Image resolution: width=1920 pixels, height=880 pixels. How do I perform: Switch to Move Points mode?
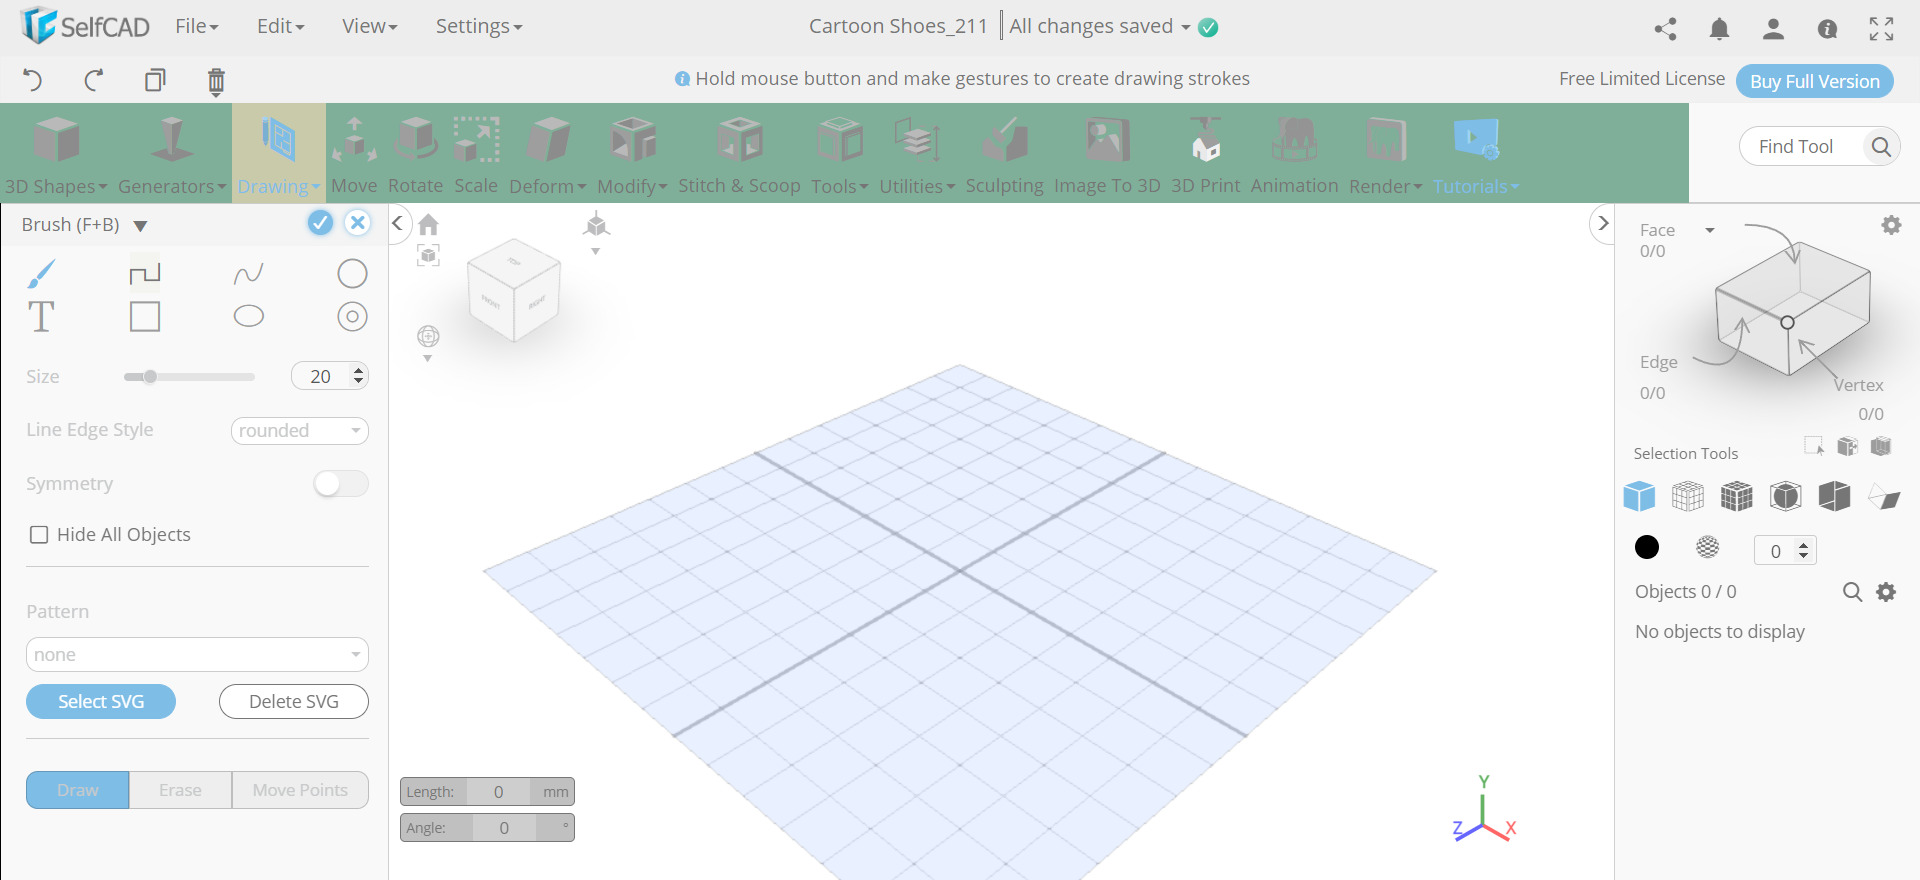tap(300, 790)
